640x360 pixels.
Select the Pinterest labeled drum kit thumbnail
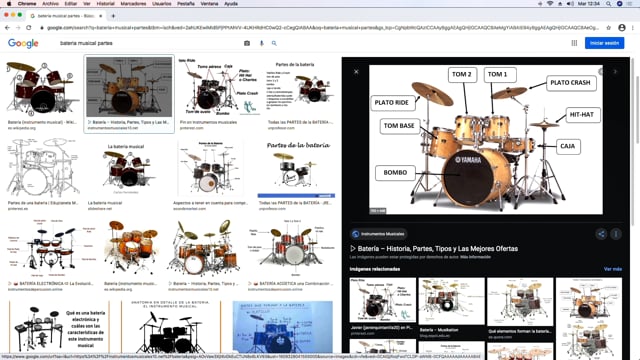click(x=220, y=87)
